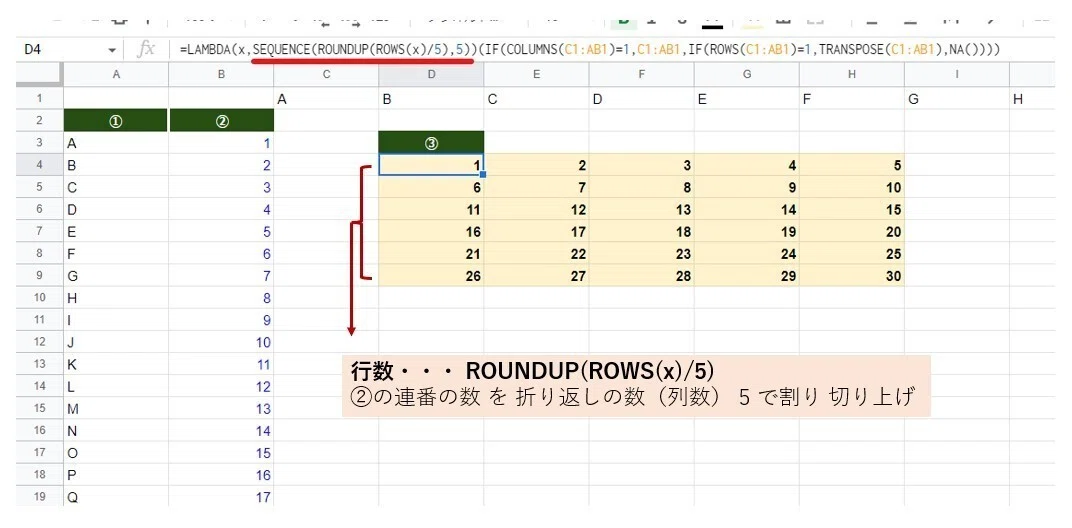Viewport: 1072px width, 528px height.
Task: Click cell E1 containing letter C
Action: click(x=537, y=98)
